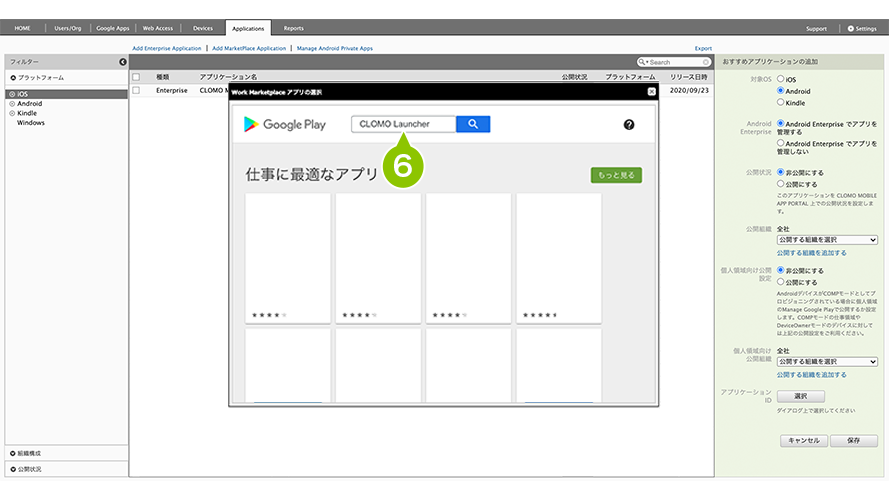The width and height of the screenshot is (889, 500).
Task: Select 公開にする under 公開状況
Action: [x=781, y=184]
